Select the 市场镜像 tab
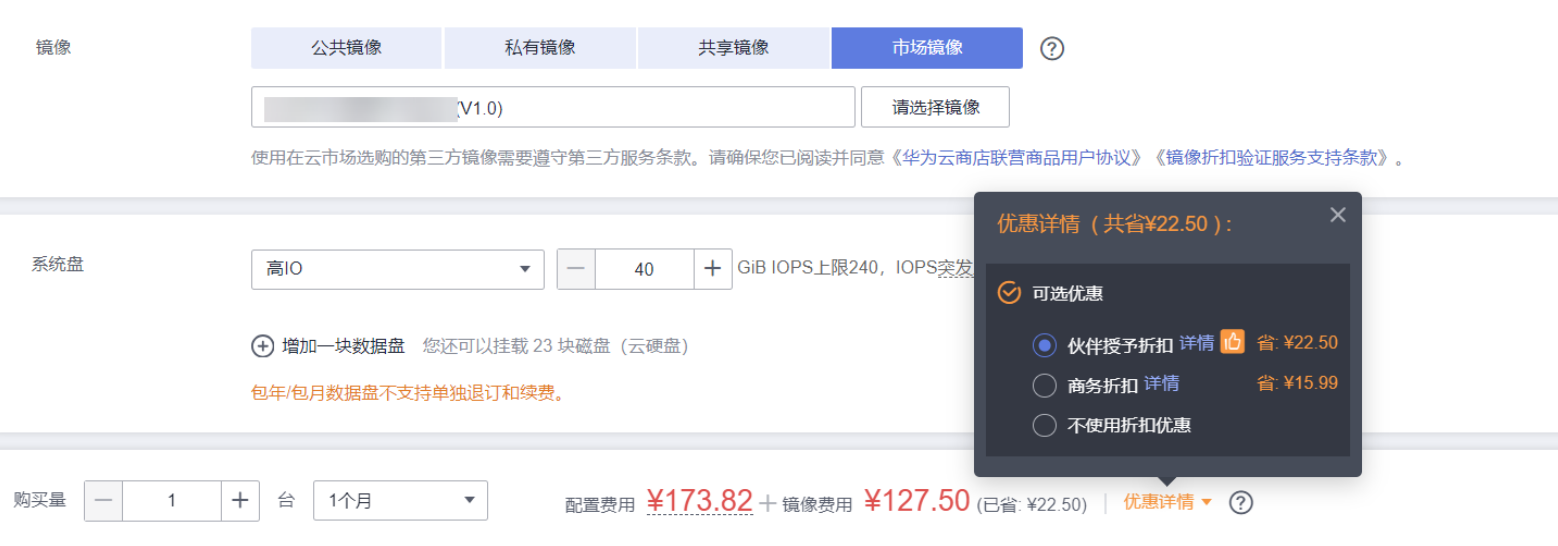 [x=927, y=48]
